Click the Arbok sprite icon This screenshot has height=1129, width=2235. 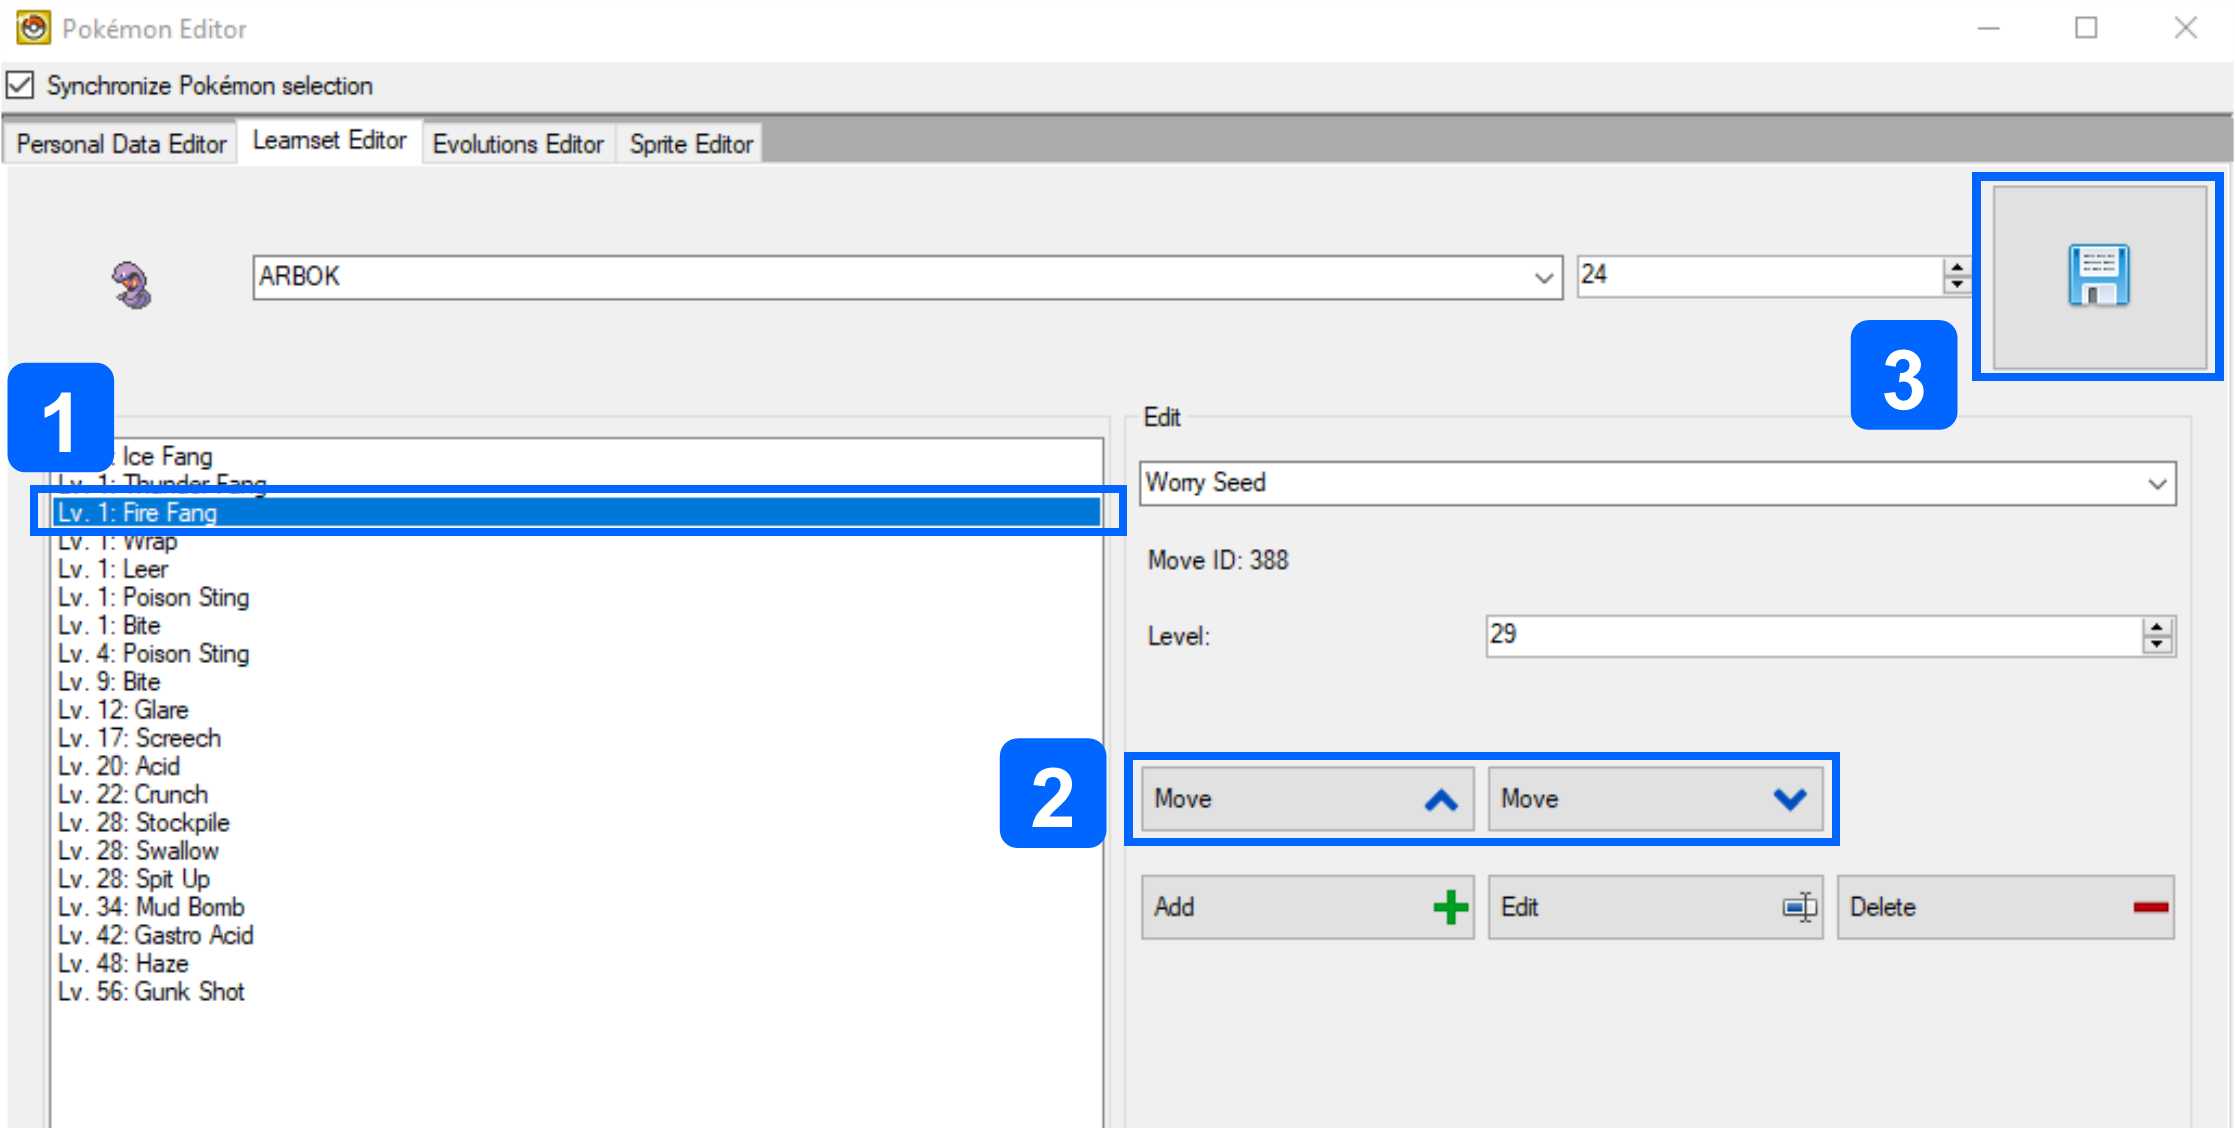(131, 285)
